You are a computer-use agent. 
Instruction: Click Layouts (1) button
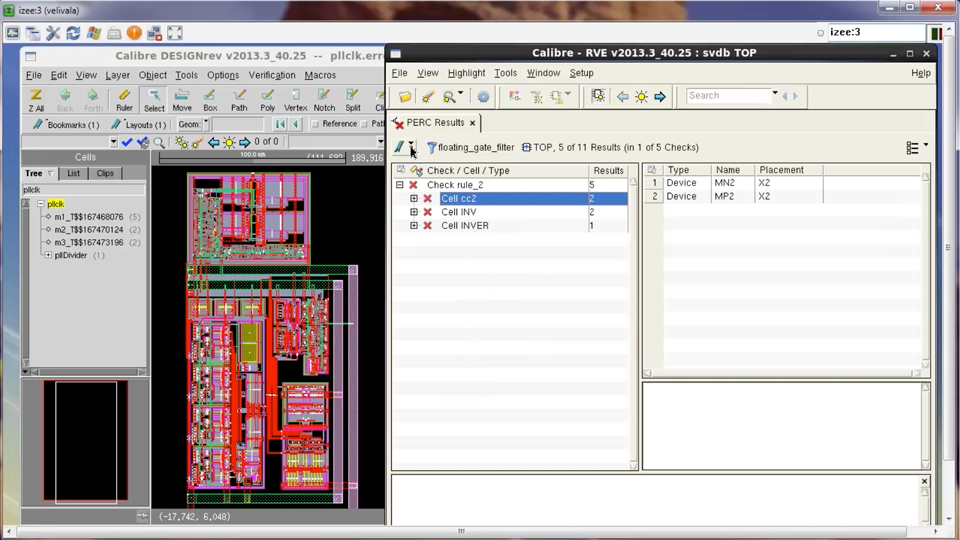click(138, 124)
